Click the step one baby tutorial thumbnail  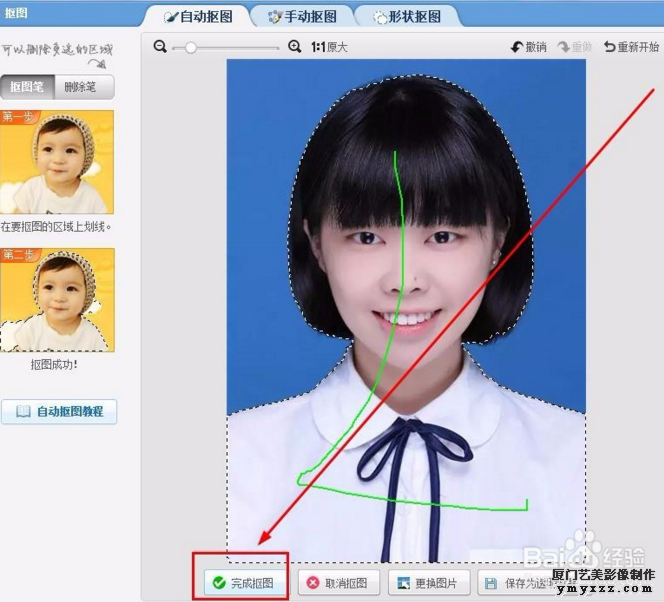tap(57, 162)
